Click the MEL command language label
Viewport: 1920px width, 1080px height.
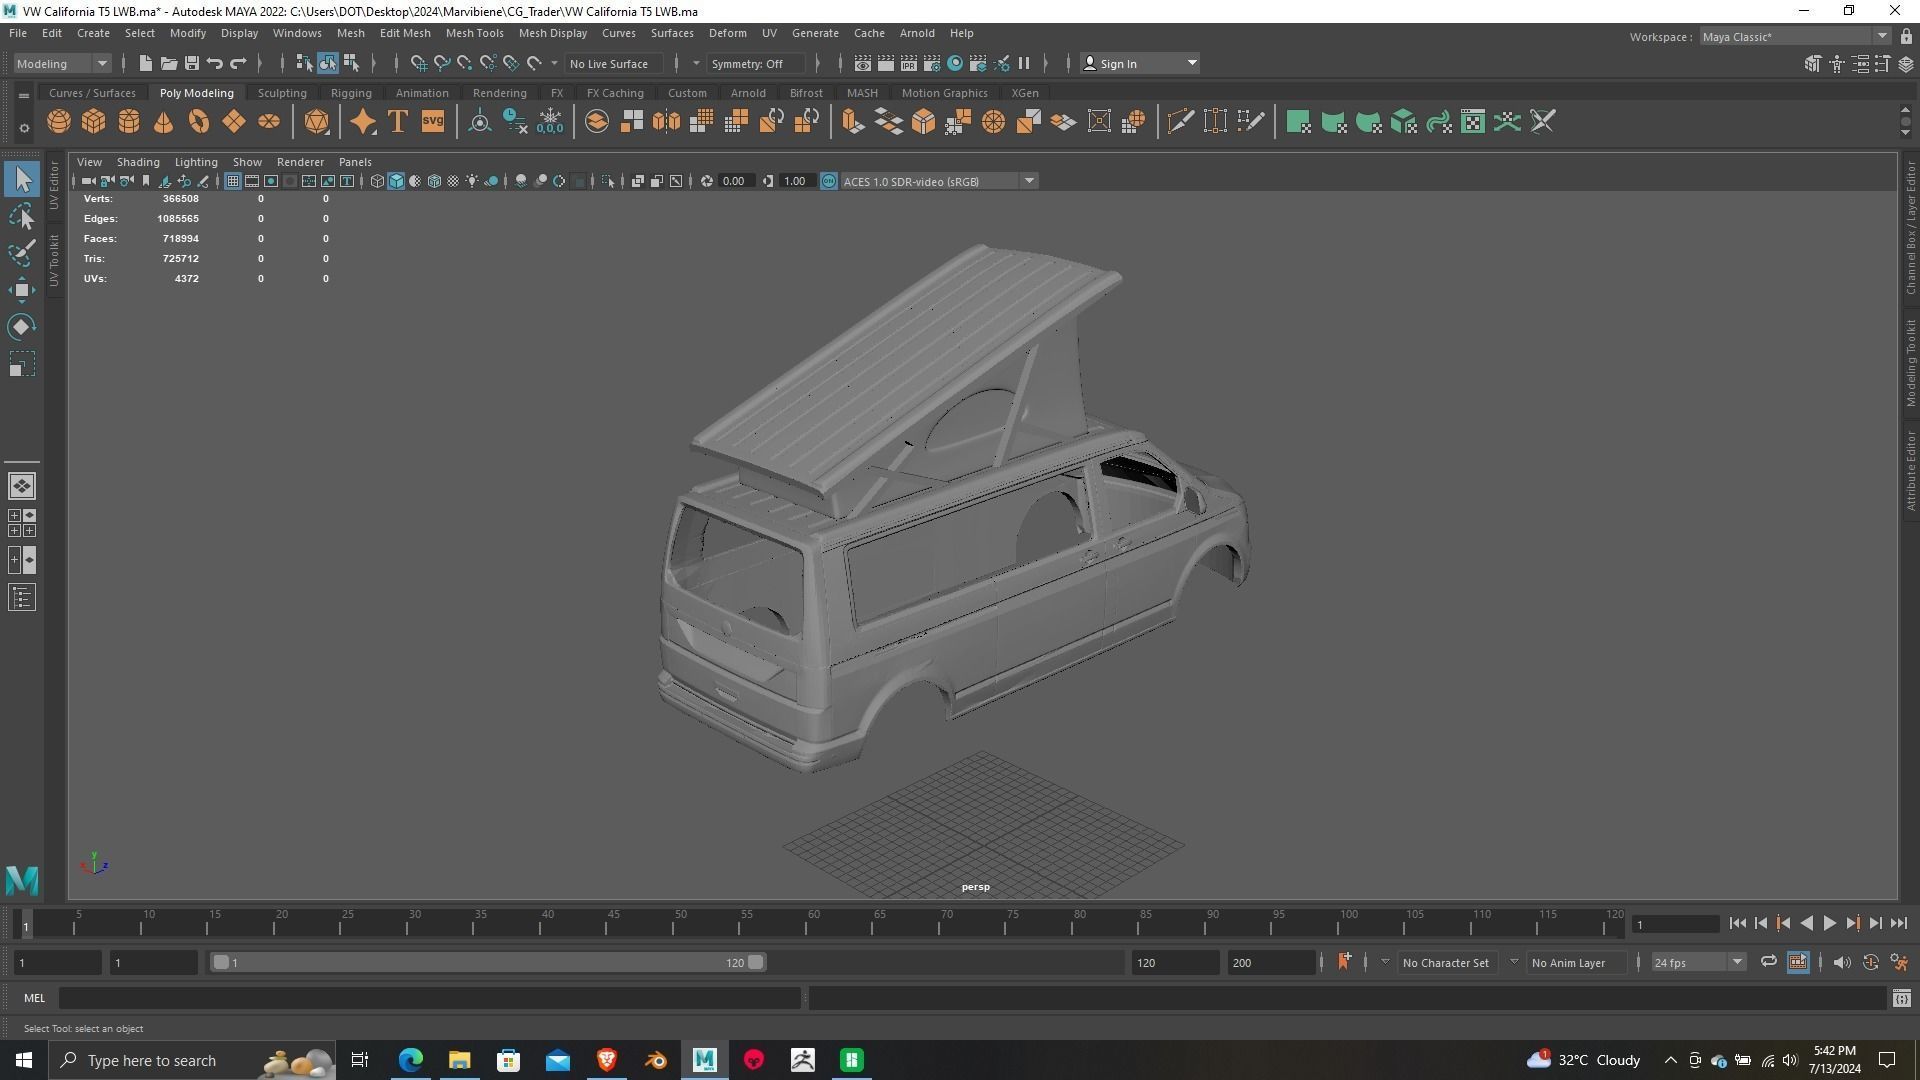[34, 998]
